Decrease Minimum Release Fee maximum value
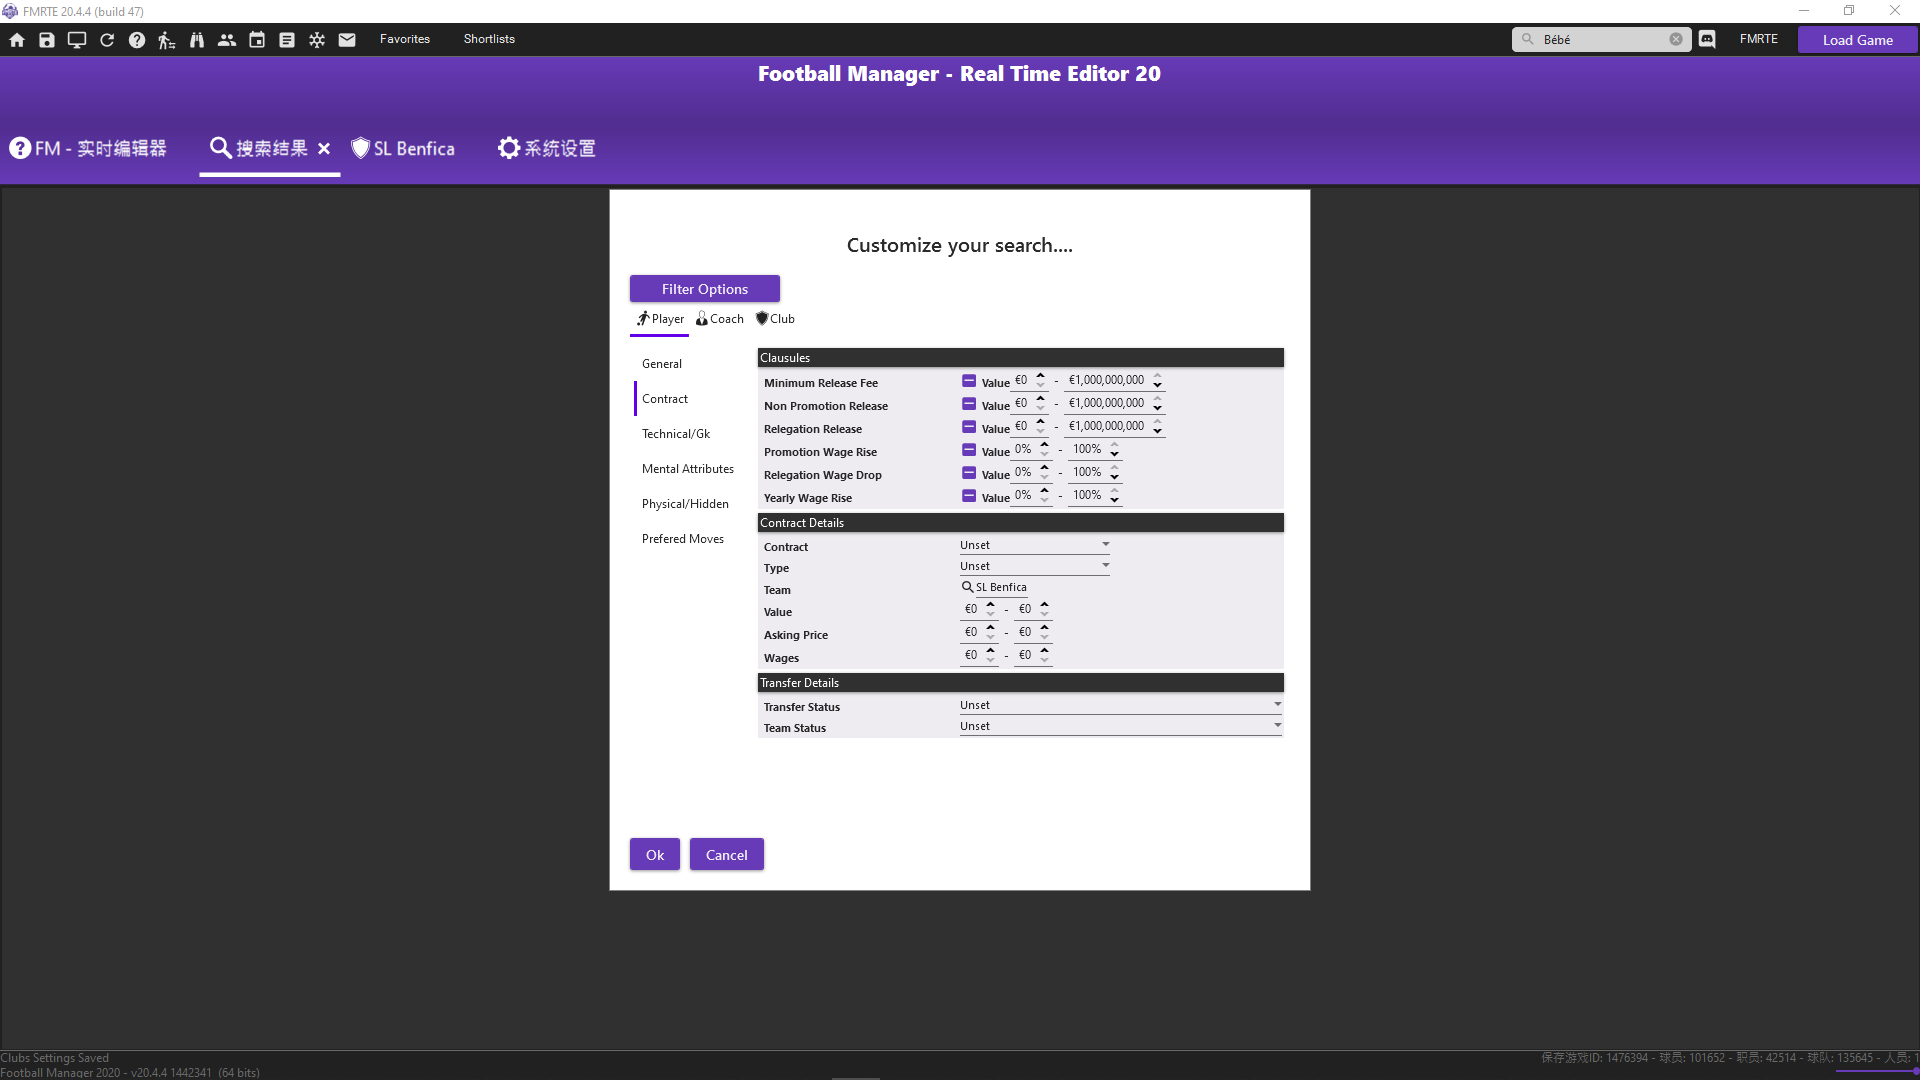Image resolution: width=1920 pixels, height=1080 pixels. (1157, 385)
